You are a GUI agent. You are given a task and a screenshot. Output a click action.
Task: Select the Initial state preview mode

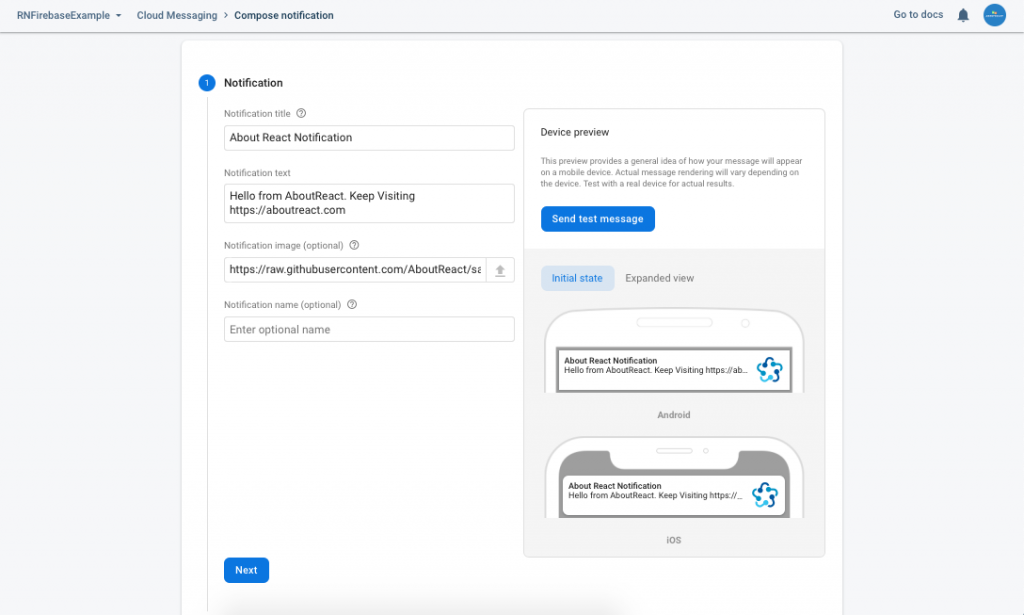point(577,278)
